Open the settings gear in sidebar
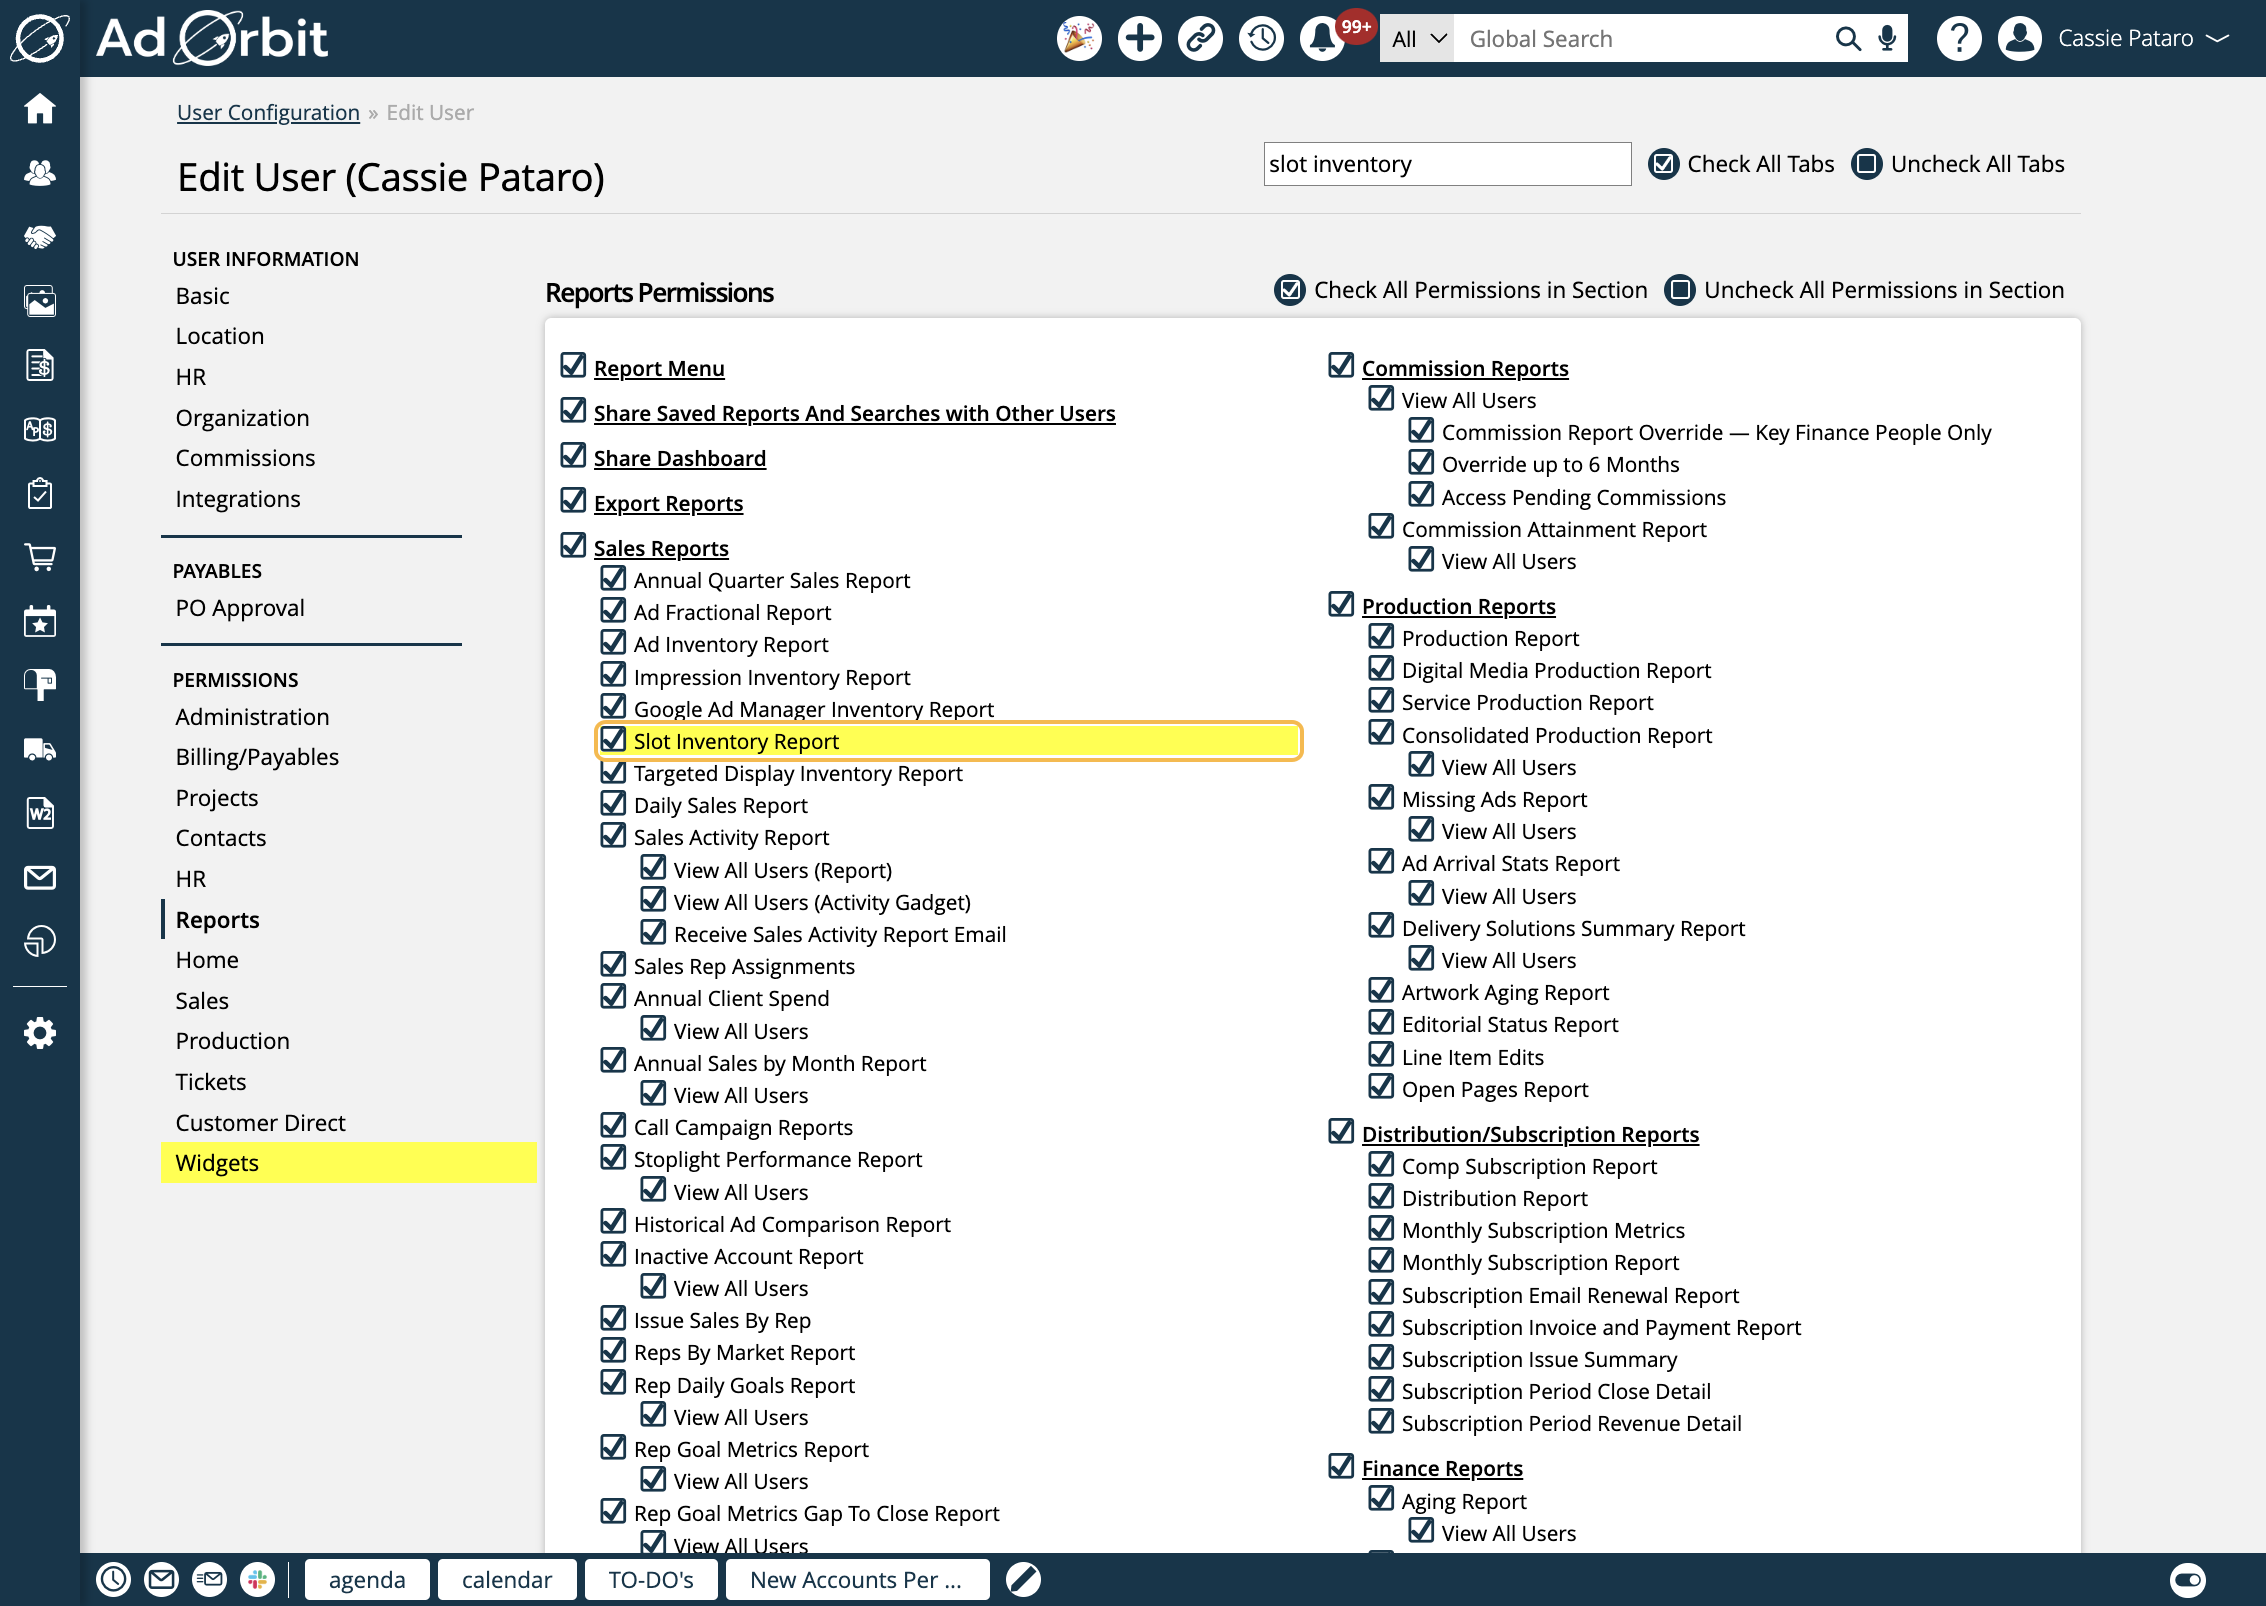 tap(40, 1033)
